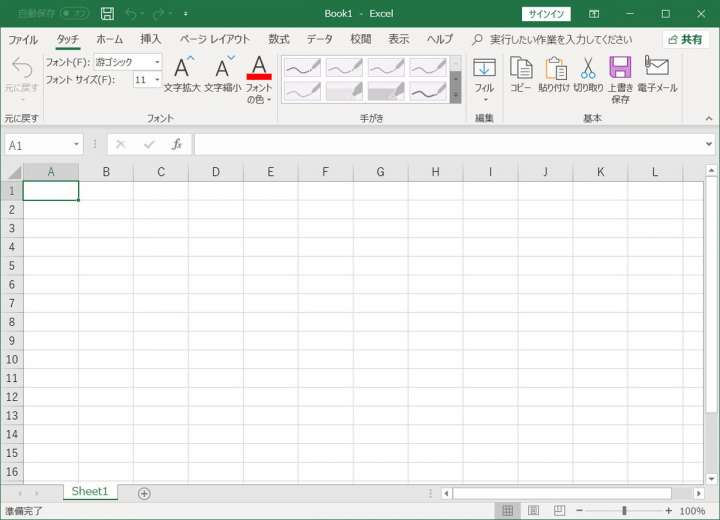
Task: Click the Undo arrow in the quick access toolbar
Action: point(131,14)
